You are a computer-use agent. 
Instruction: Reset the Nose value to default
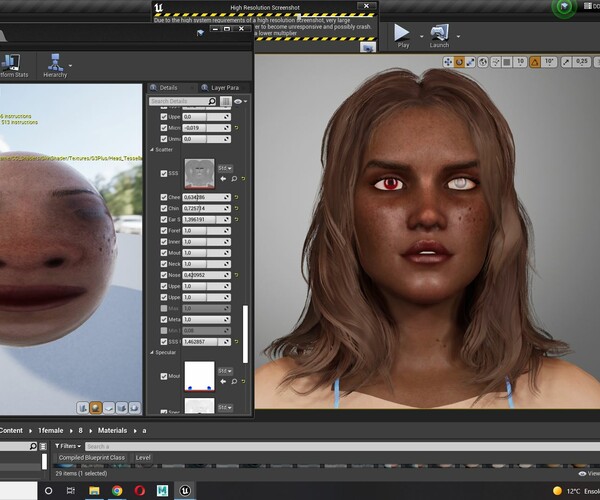[236, 275]
